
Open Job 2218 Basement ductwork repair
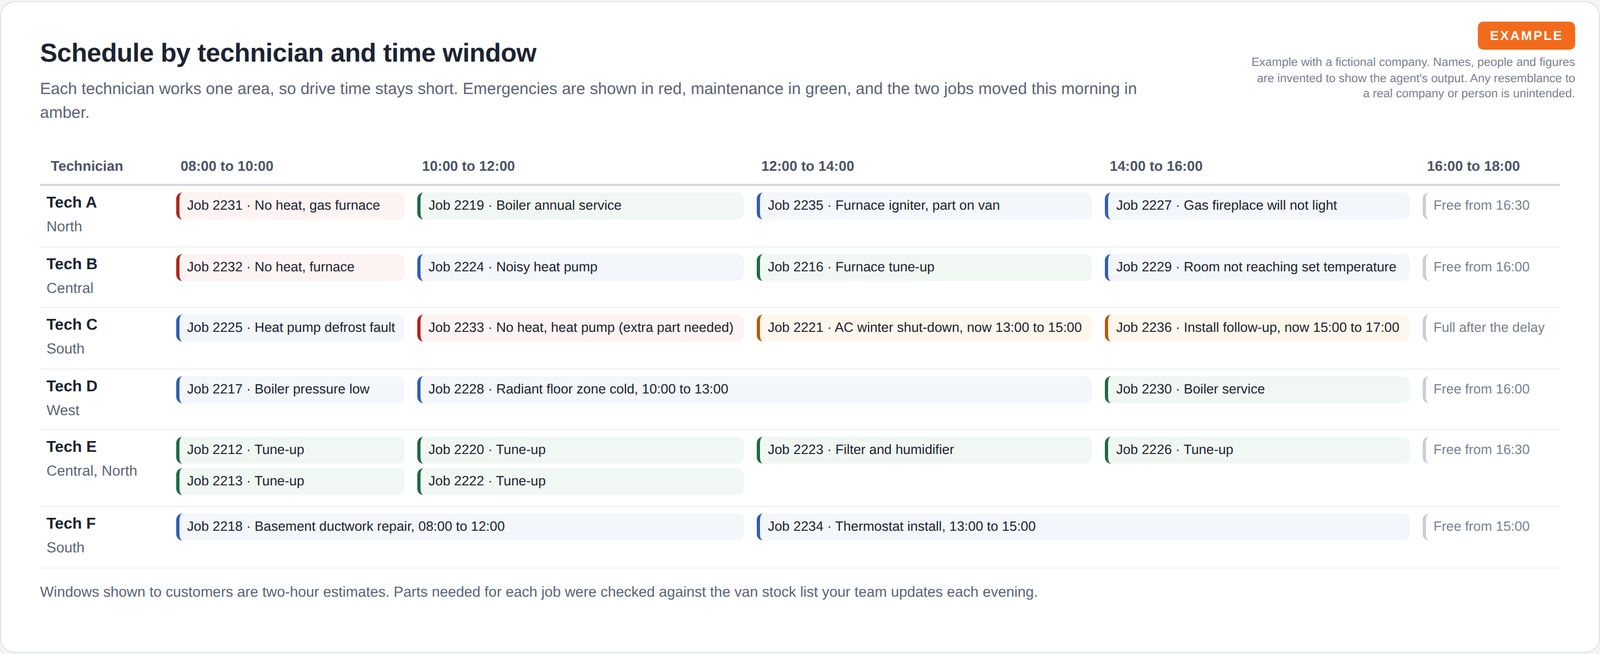[x=460, y=526]
